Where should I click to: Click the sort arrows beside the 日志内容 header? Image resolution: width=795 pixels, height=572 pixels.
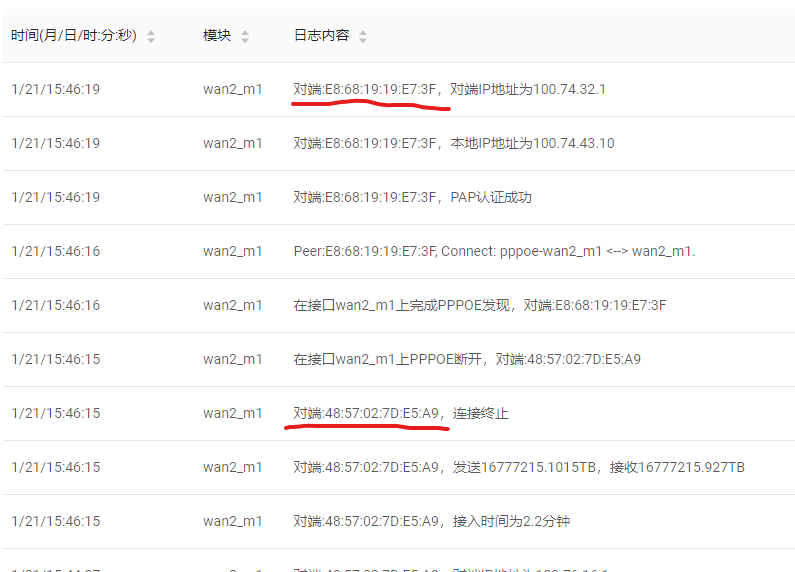coord(363,36)
